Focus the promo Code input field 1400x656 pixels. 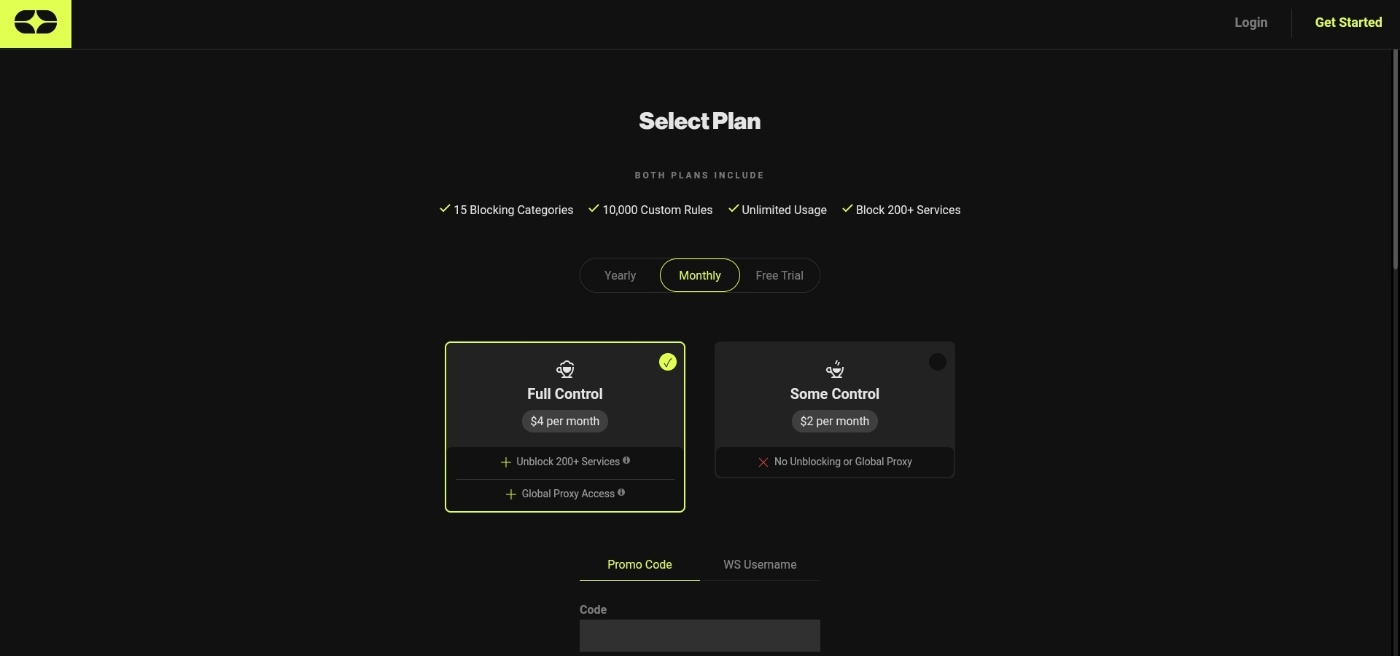[x=700, y=636]
